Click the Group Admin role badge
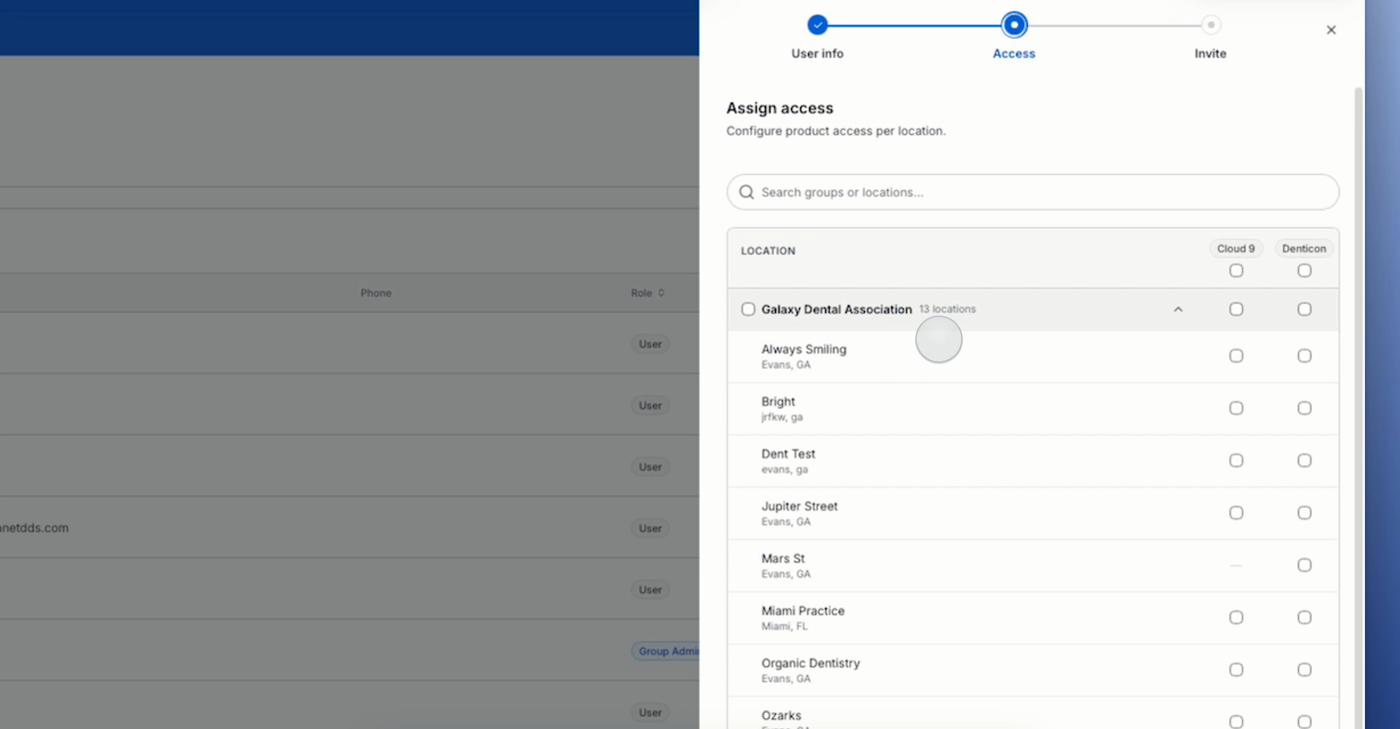Screen dimensions: 1400x729 pos(667,651)
